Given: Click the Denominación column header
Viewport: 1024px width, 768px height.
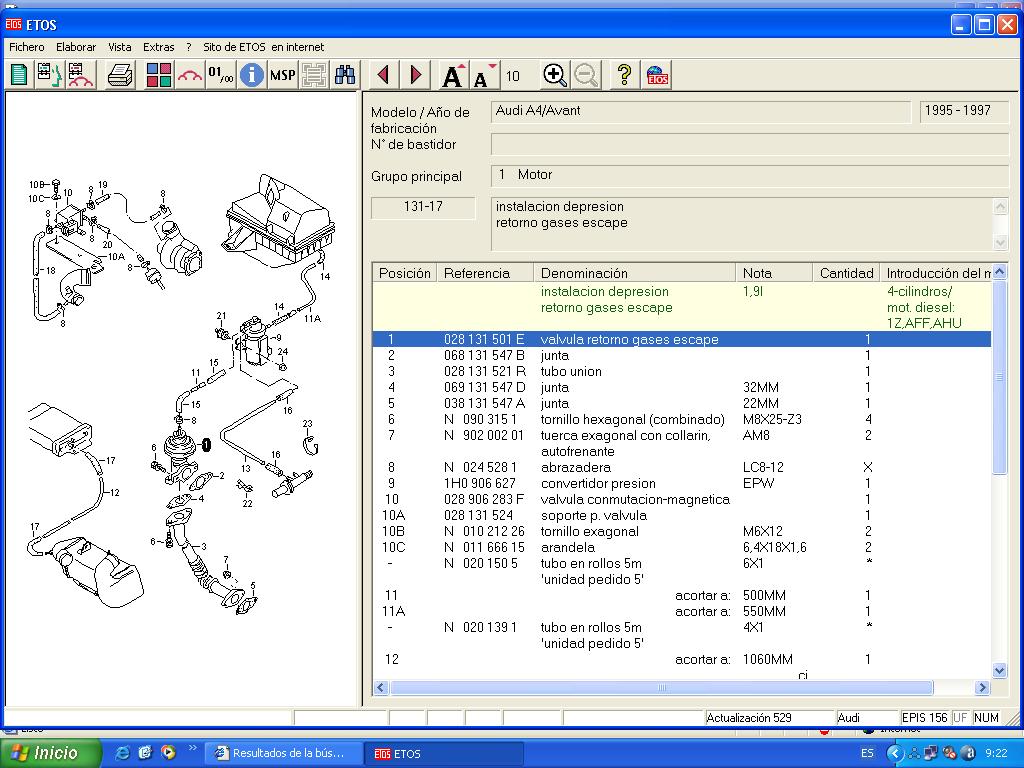Looking at the screenshot, I should 634,273.
